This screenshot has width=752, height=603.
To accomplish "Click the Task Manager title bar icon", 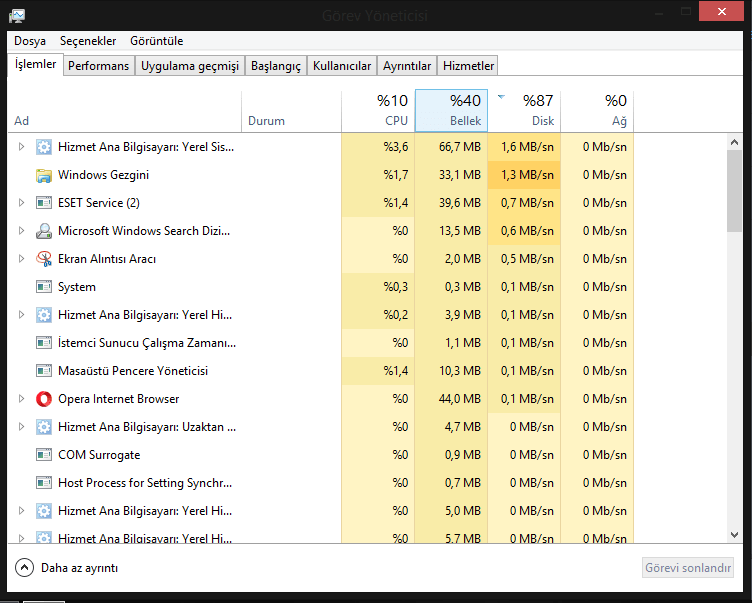I will (x=17, y=16).
